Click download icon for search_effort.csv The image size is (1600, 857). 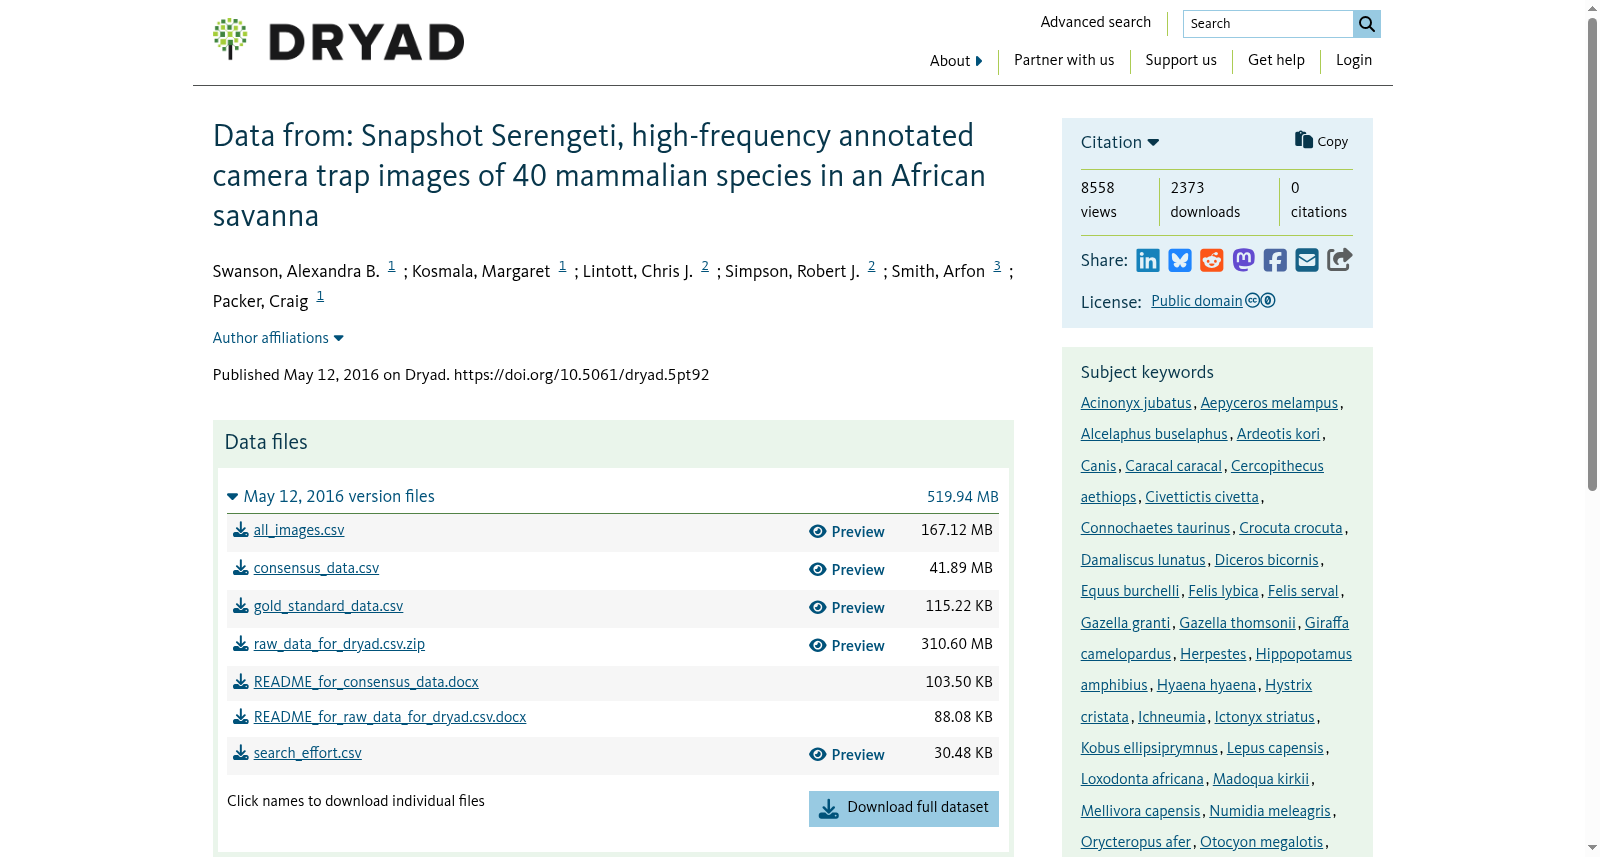[241, 753]
